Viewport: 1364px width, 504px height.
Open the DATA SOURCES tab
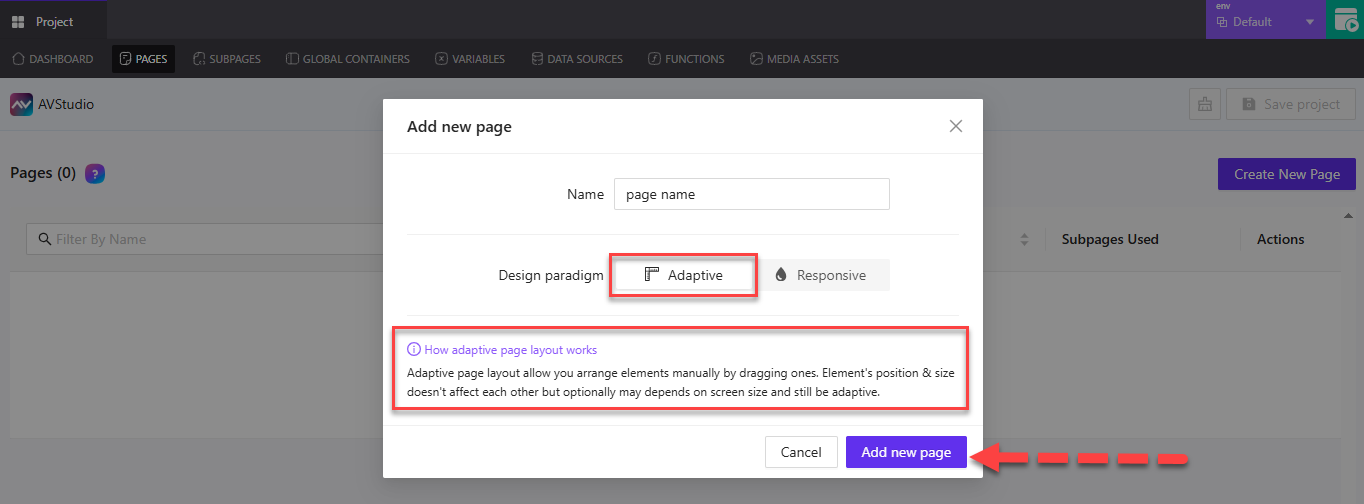(577, 59)
